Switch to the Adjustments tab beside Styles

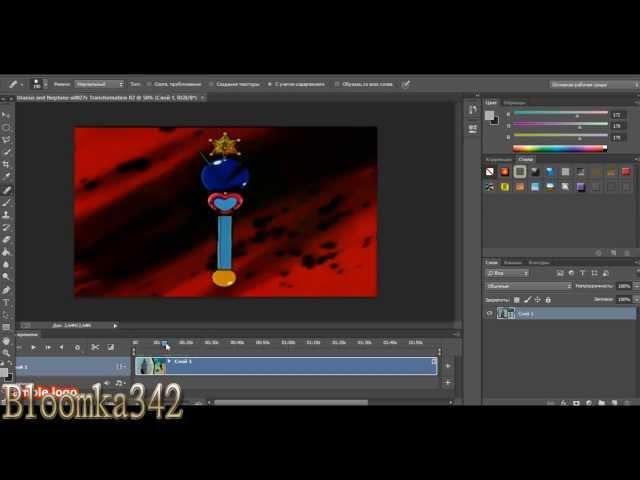tap(499, 159)
